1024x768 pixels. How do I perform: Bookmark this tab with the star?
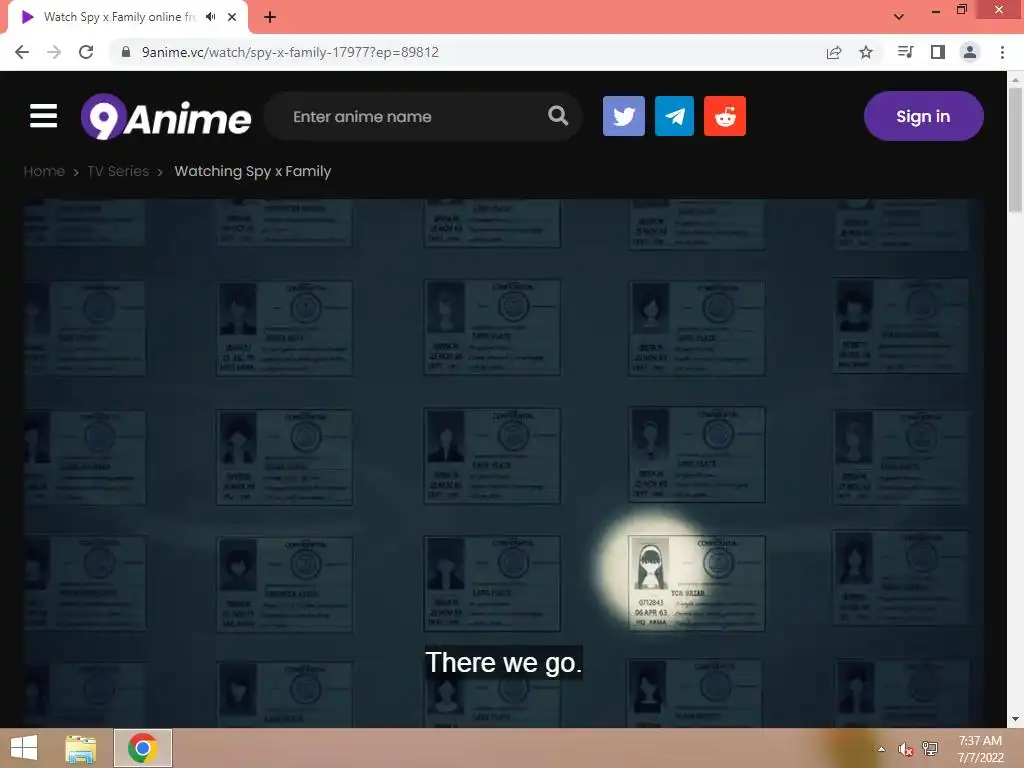[866, 52]
